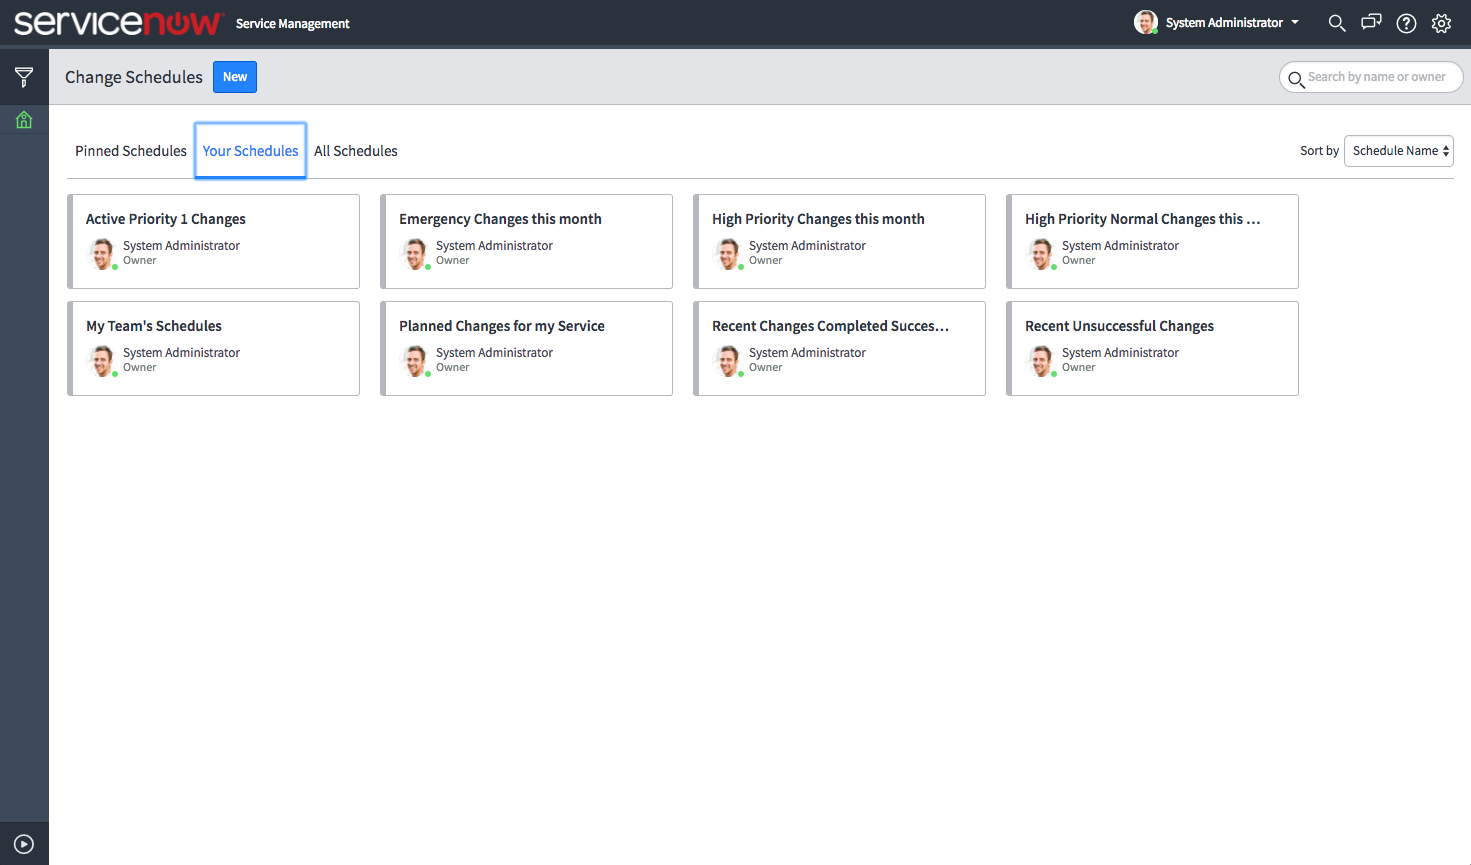Click the play button icon at bottom left
Image resolution: width=1471 pixels, height=865 pixels.
click(x=24, y=844)
